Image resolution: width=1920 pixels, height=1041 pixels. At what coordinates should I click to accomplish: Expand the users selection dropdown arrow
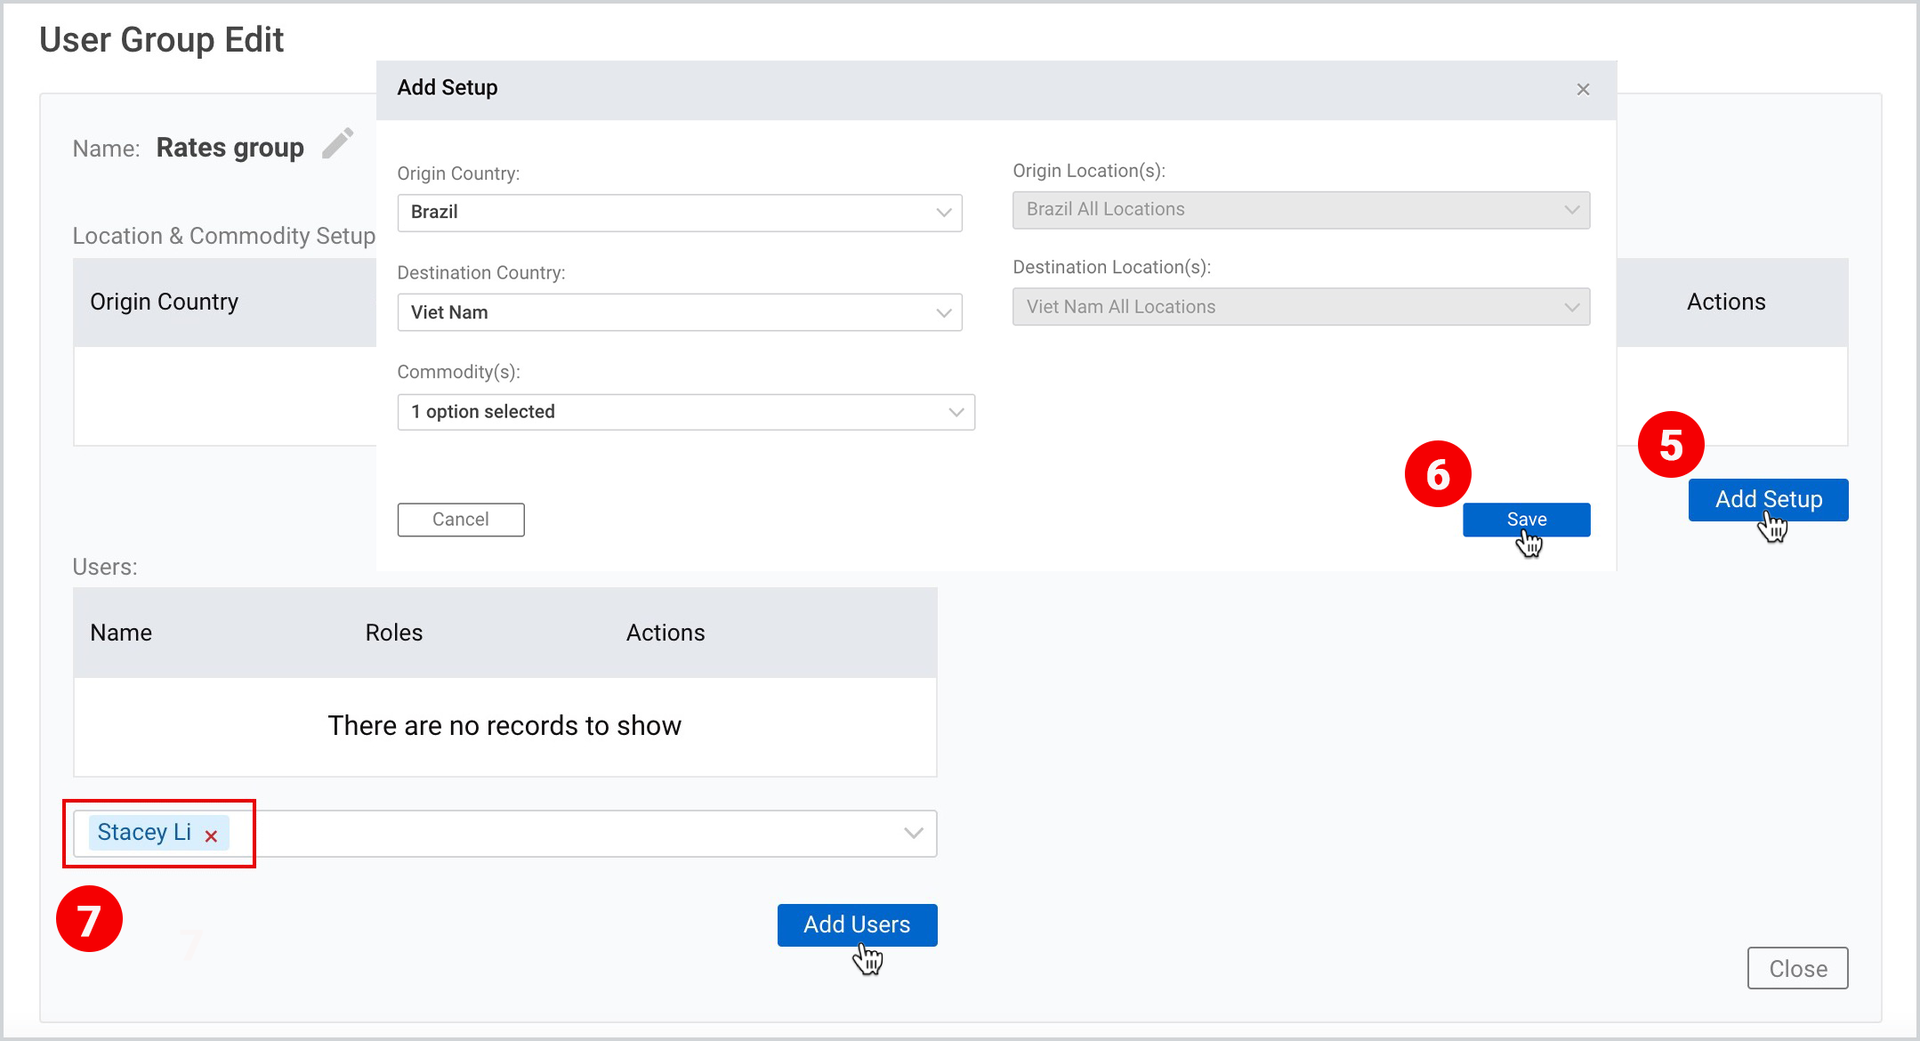point(913,833)
